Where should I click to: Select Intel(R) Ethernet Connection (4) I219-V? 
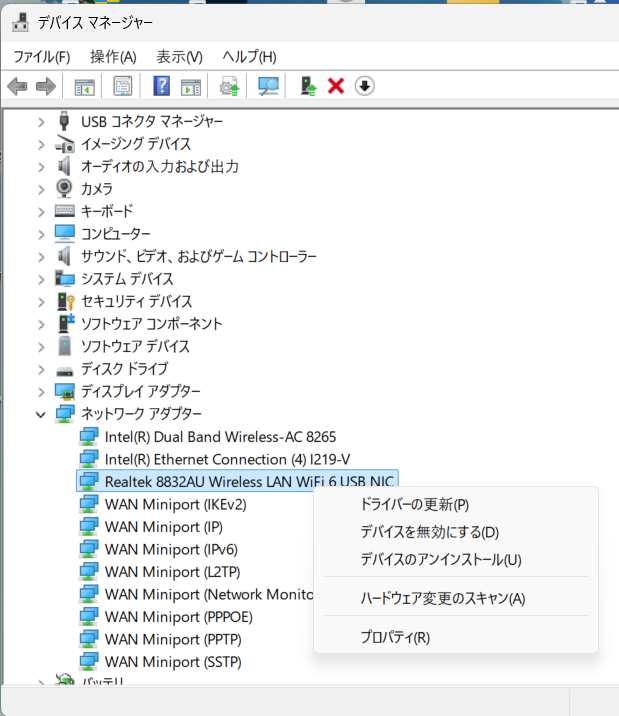[227, 459]
